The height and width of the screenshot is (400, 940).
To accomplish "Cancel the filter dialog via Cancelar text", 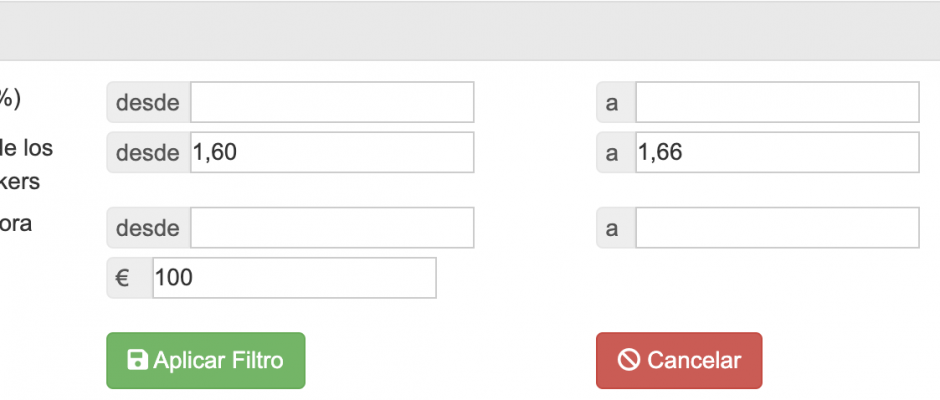I will point(694,360).
